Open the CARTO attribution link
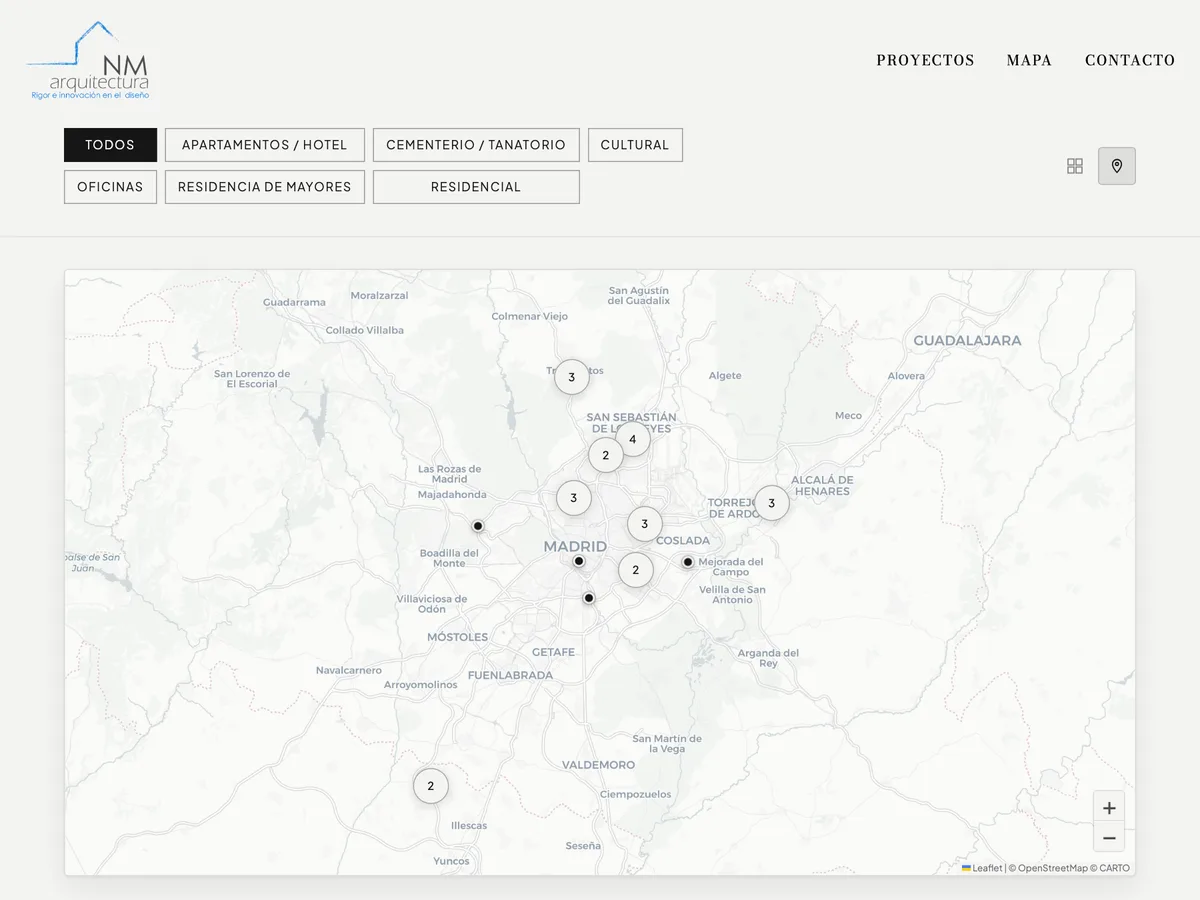This screenshot has width=1200, height=900. tap(1114, 868)
